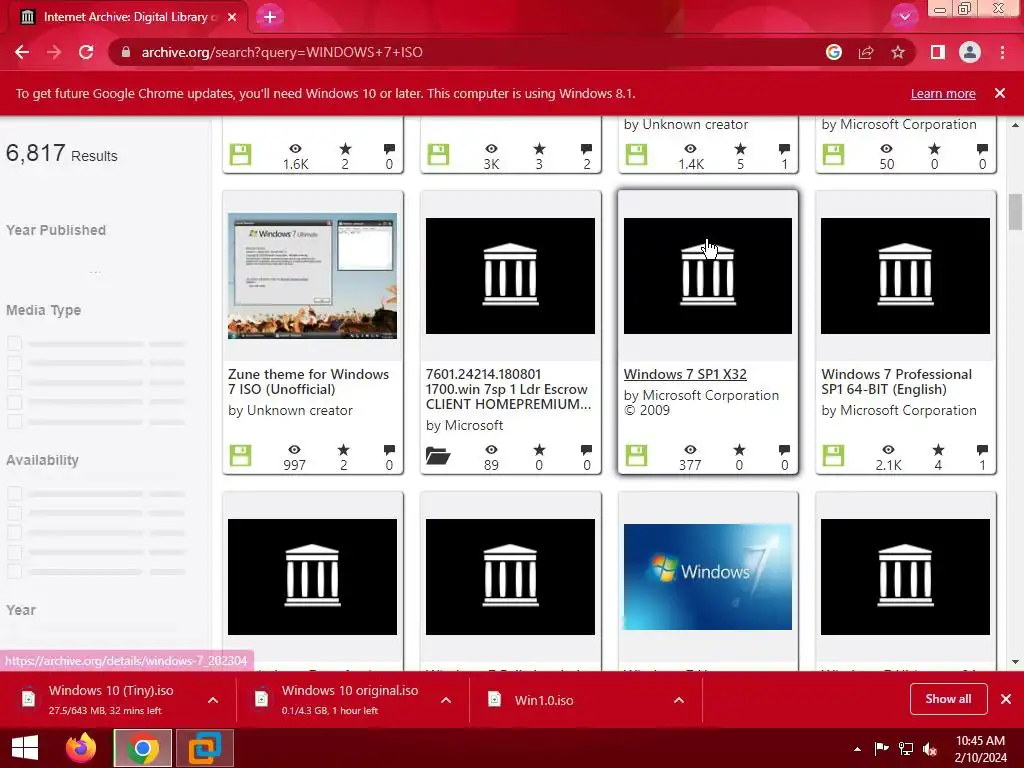Click Learn more in update banner

943,93
